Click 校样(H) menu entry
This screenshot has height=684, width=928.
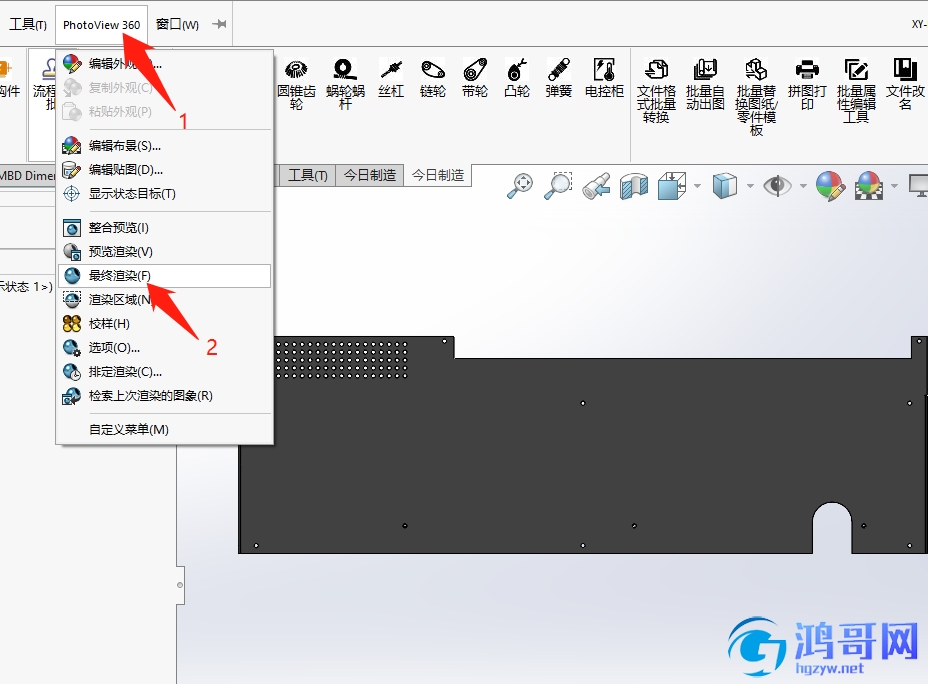coord(165,324)
